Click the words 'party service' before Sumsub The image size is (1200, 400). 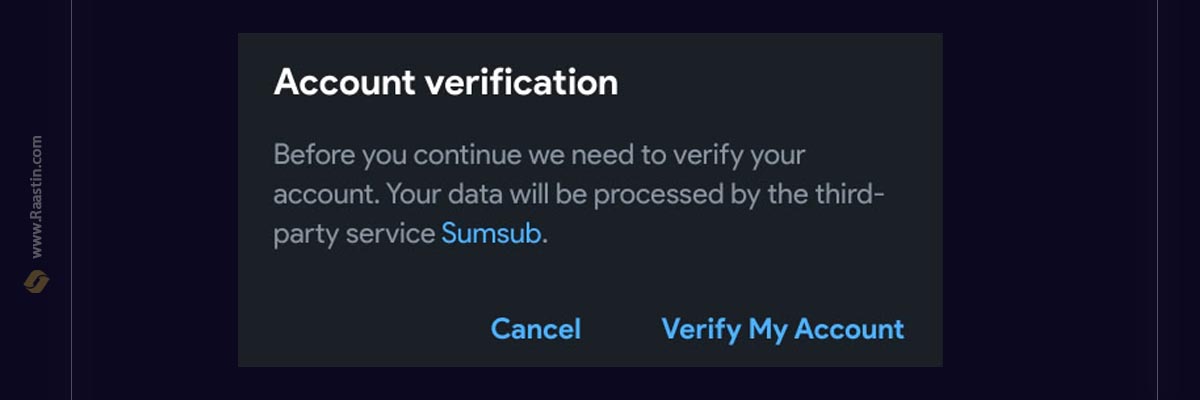(x=354, y=236)
